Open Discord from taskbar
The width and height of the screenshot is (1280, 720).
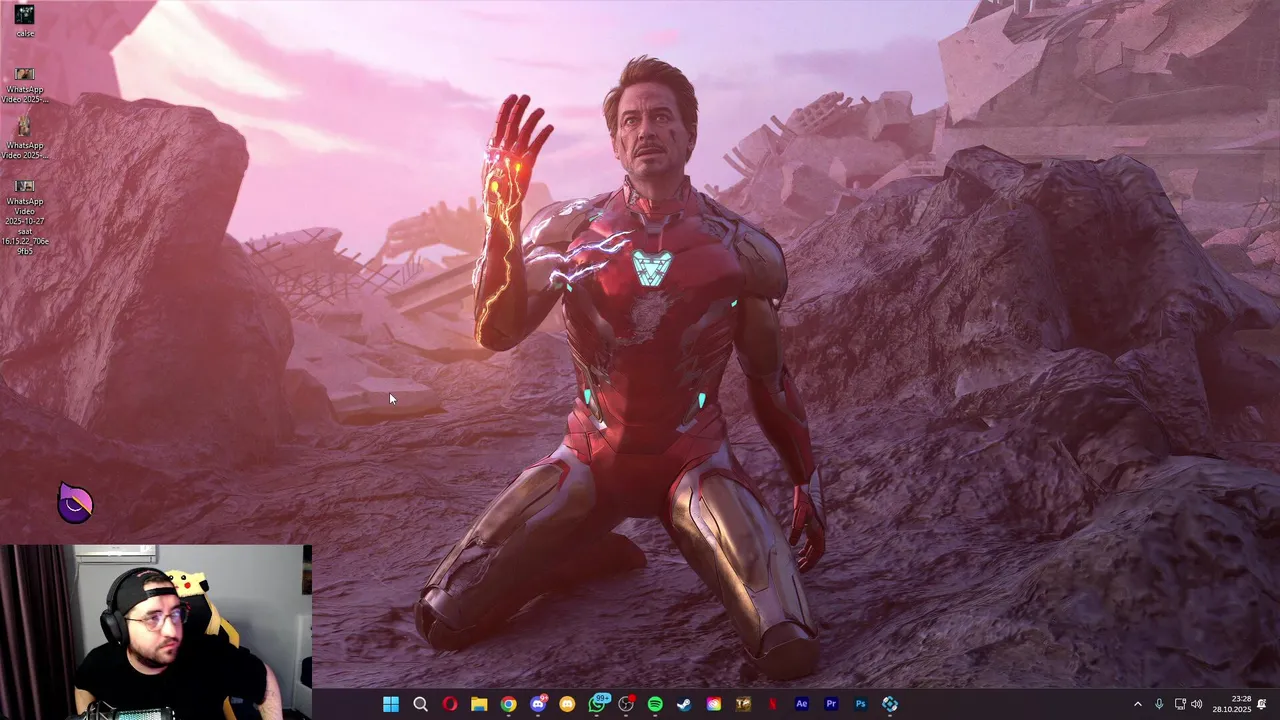(x=538, y=704)
